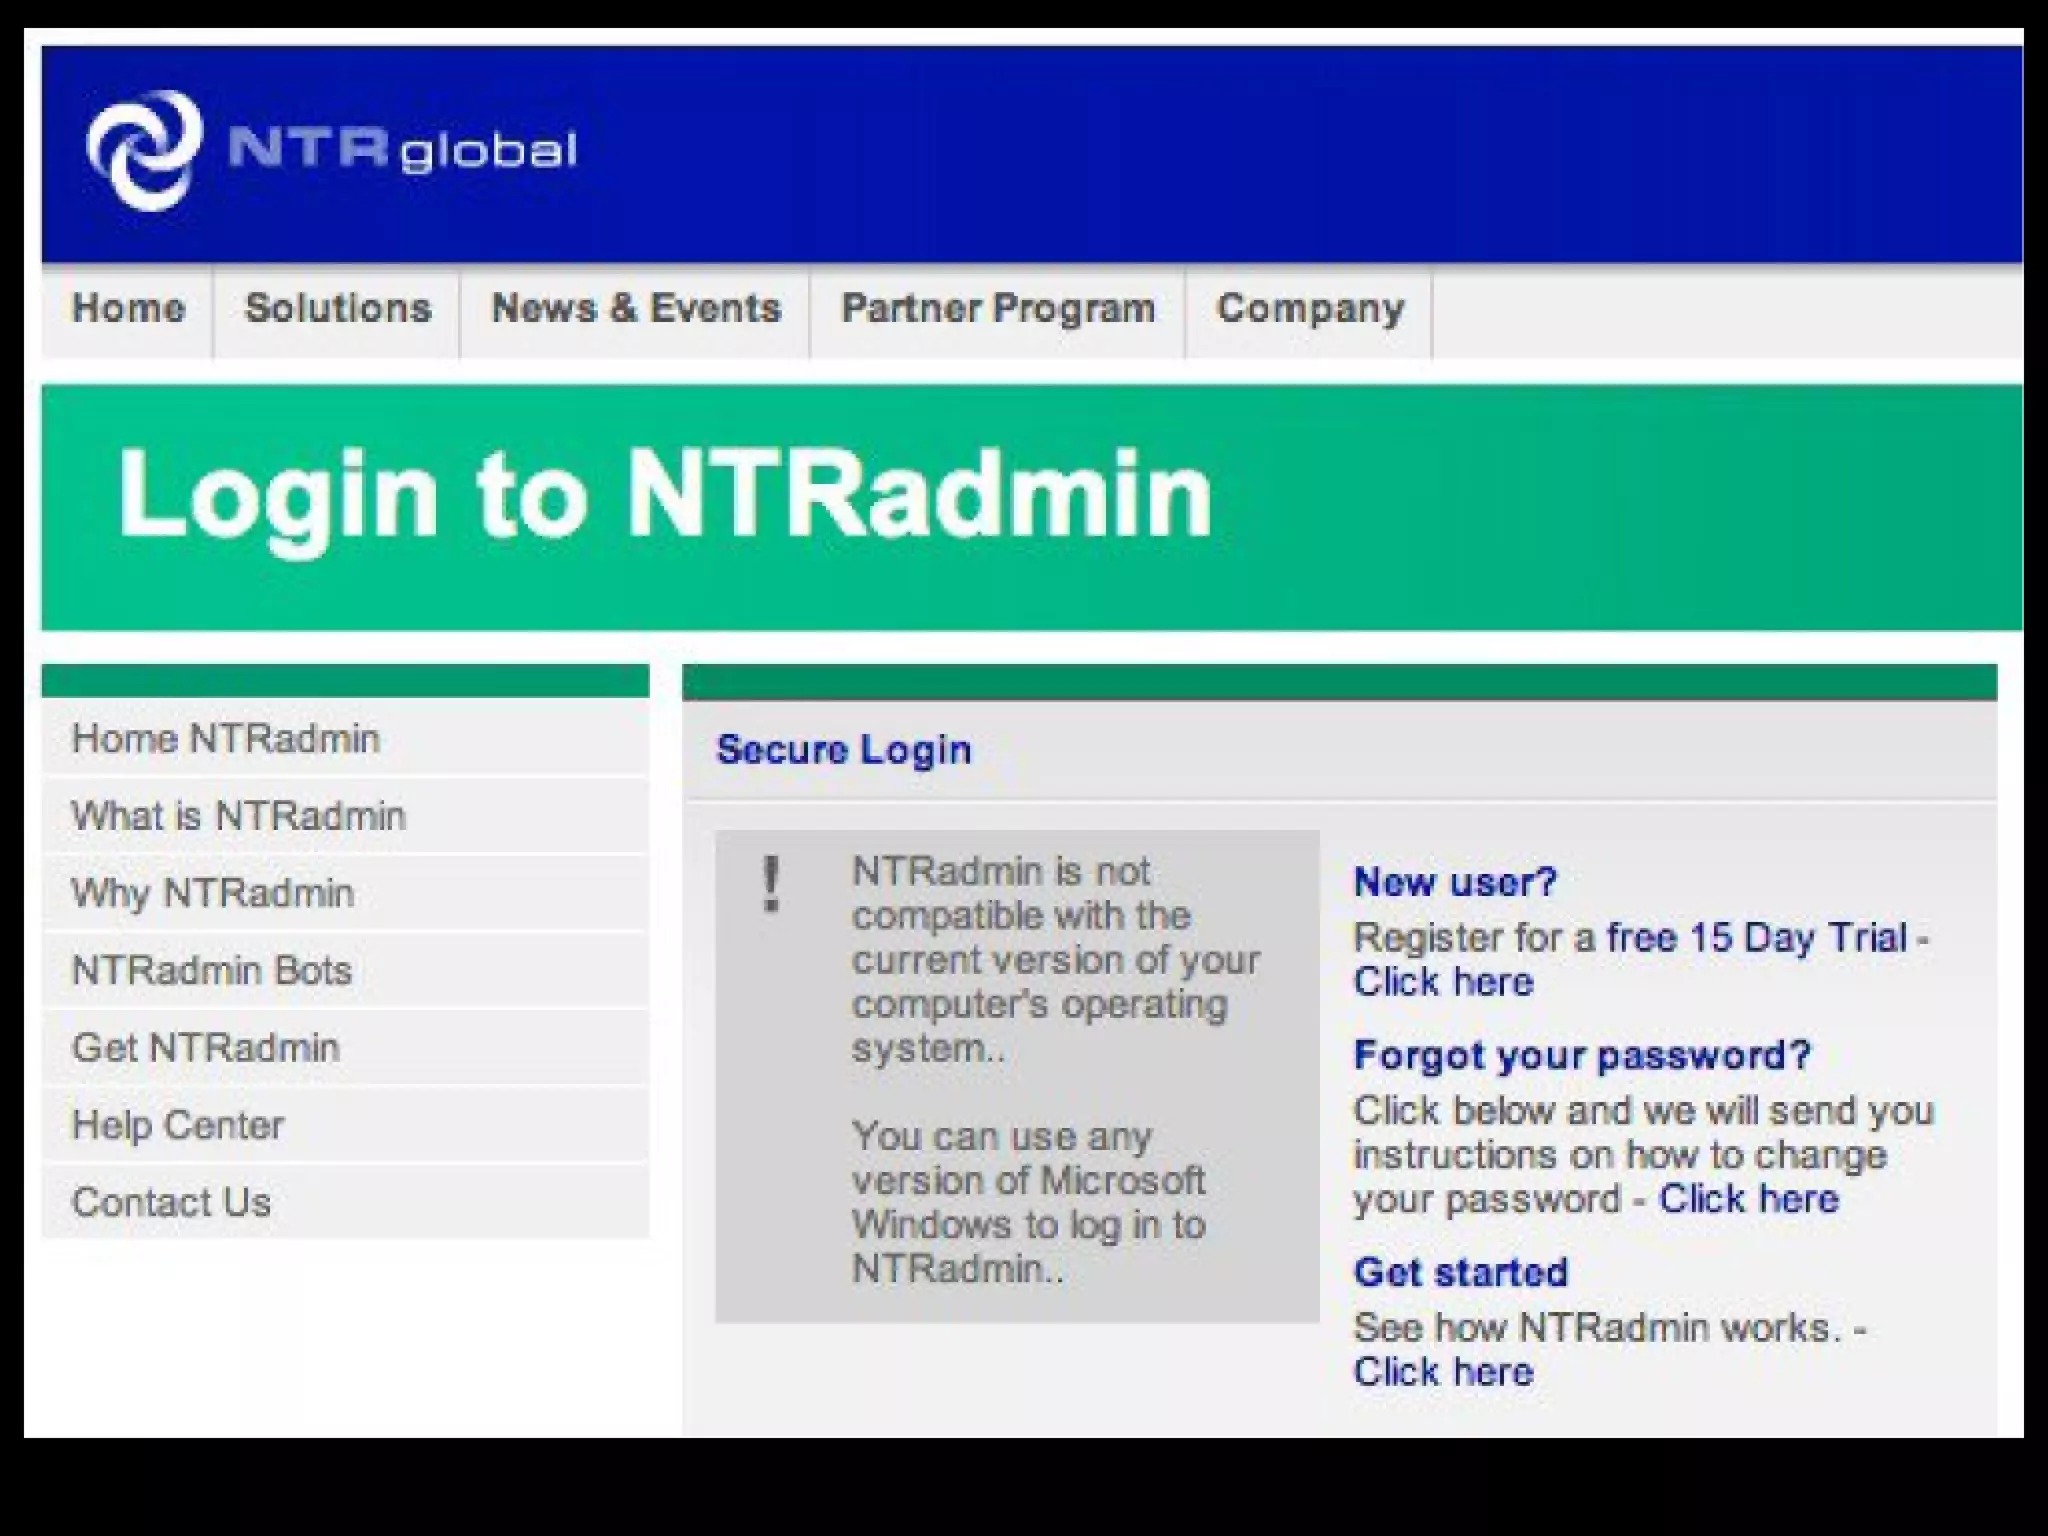The image size is (2048, 1536).
Task: Choose Contact Us in sidebar
Action: tap(171, 1202)
